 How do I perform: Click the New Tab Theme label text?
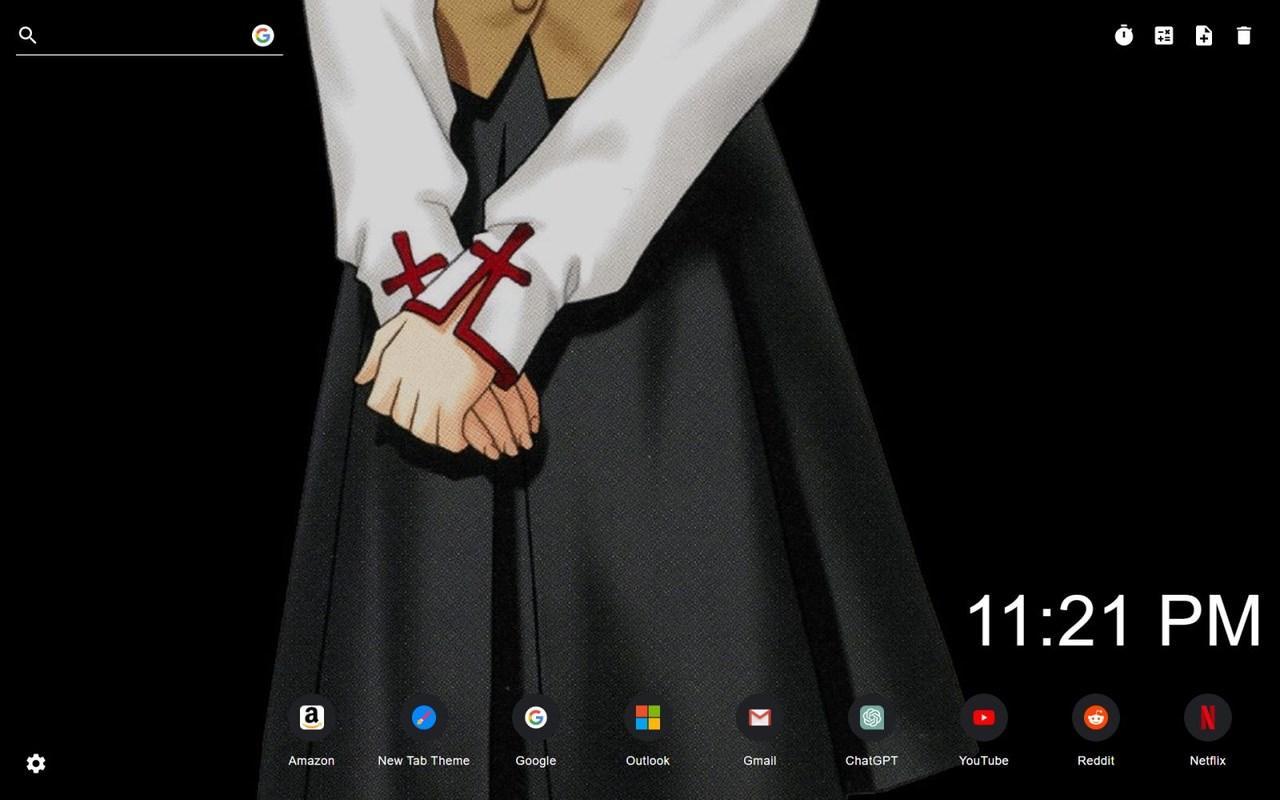pyautogui.click(x=424, y=761)
